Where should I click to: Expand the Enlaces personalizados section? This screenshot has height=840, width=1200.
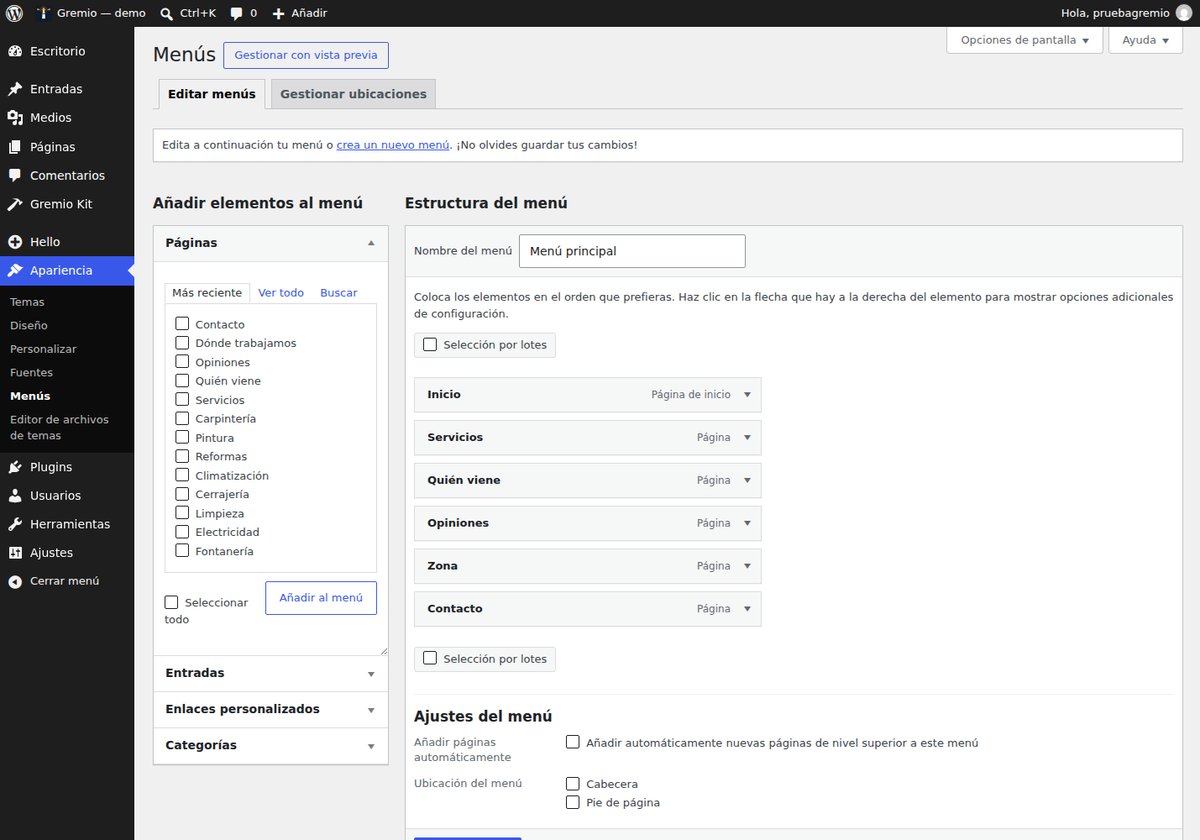pyautogui.click(x=371, y=710)
